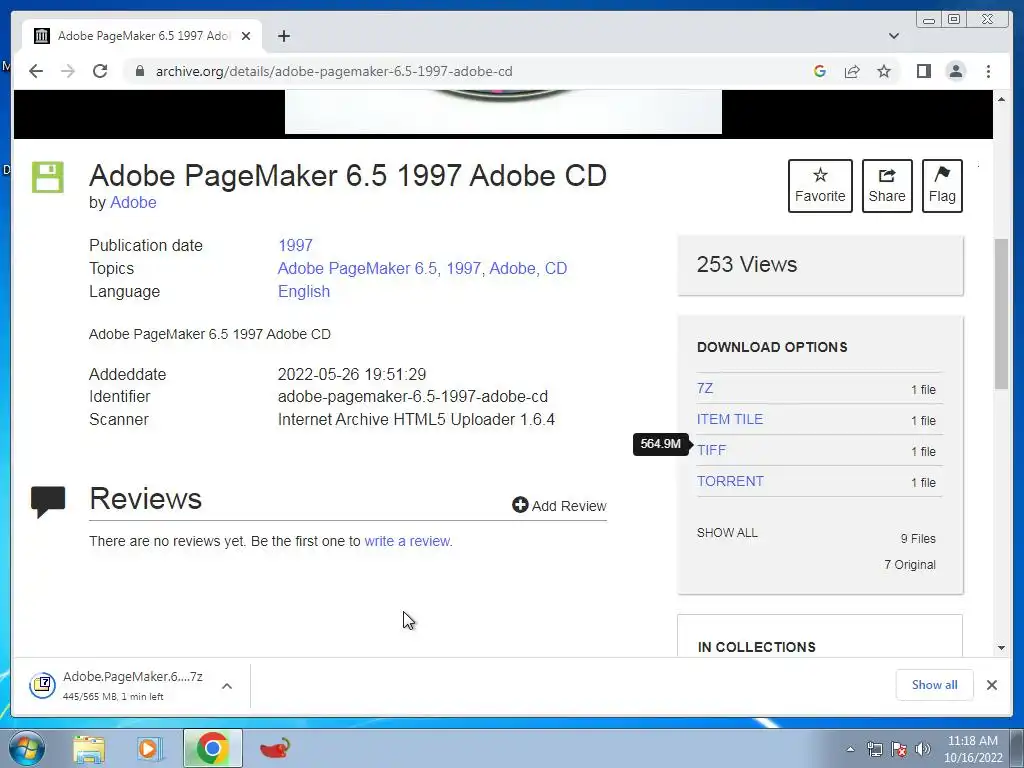This screenshot has width=1024, height=768.
Task: Open Windows Media Player from taskbar
Action: [x=150, y=748]
